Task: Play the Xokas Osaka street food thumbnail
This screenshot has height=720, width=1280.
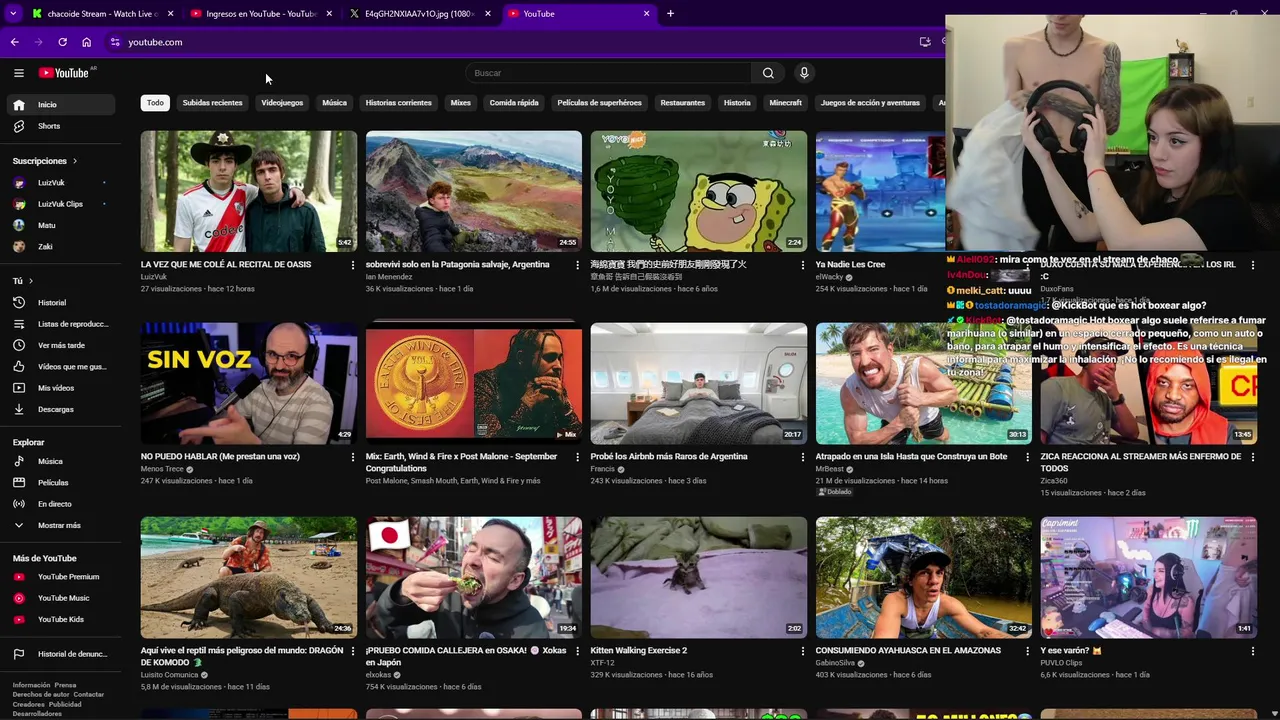Action: (474, 577)
